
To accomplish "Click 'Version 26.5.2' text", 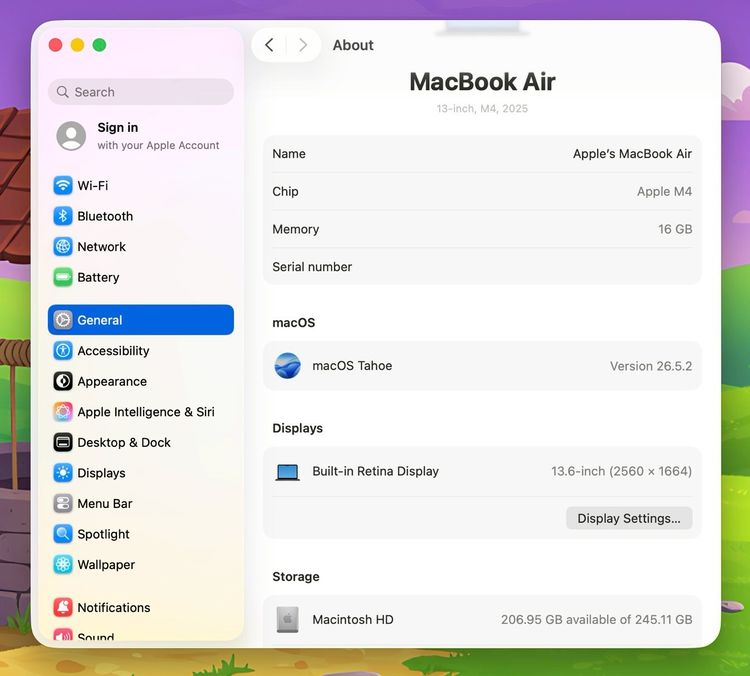I will coord(651,366).
